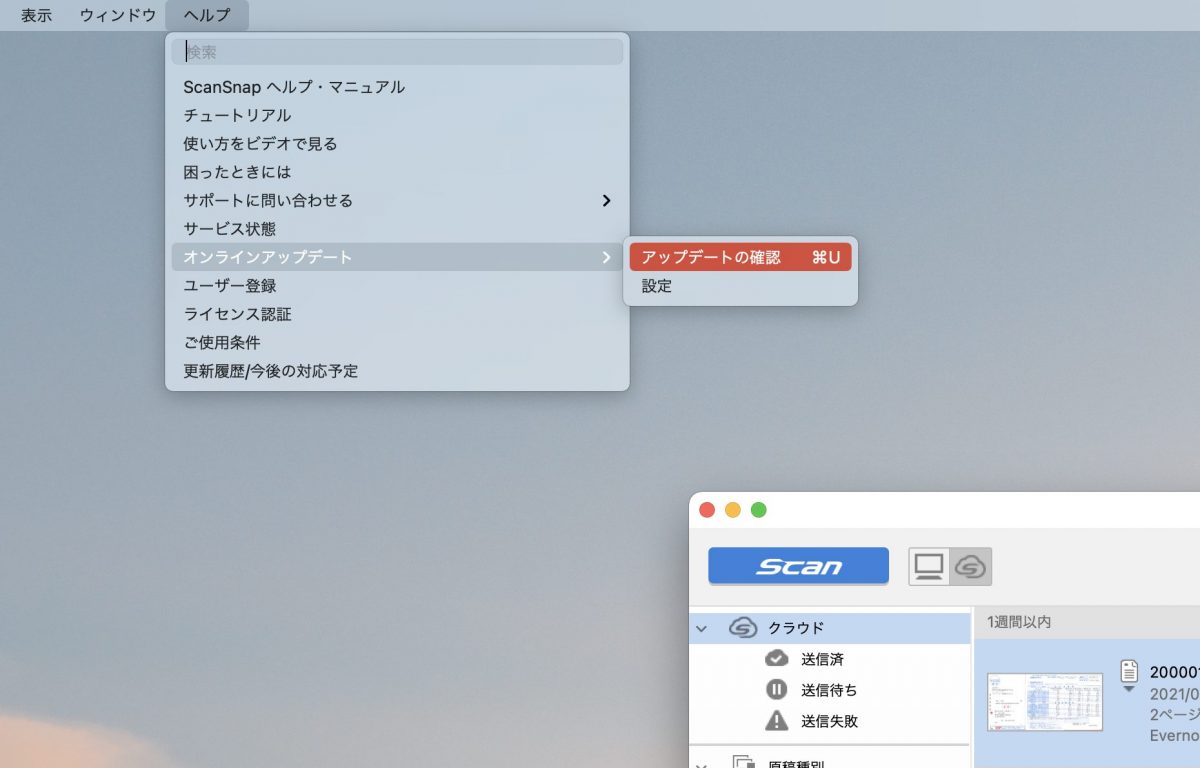Switch to cloud view icon
Viewport: 1200px width, 768px height.
[970, 566]
